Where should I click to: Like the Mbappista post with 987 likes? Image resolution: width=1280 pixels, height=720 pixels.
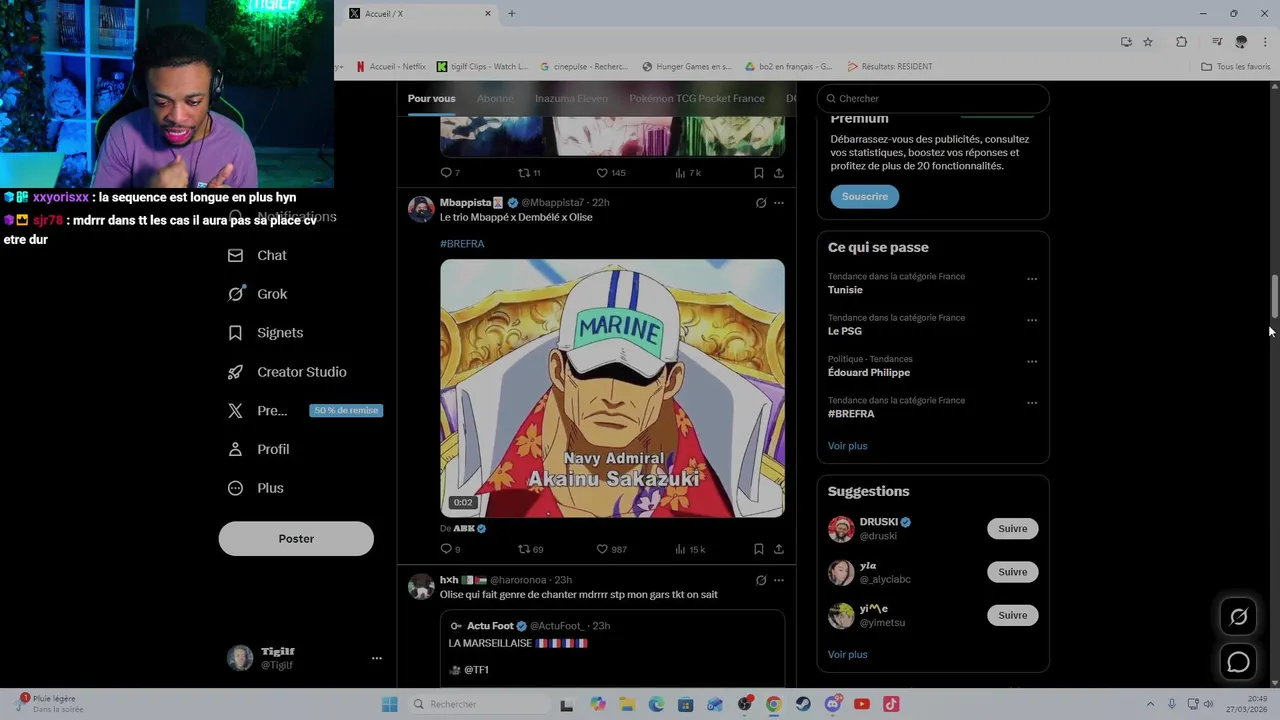(x=611, y=549)
